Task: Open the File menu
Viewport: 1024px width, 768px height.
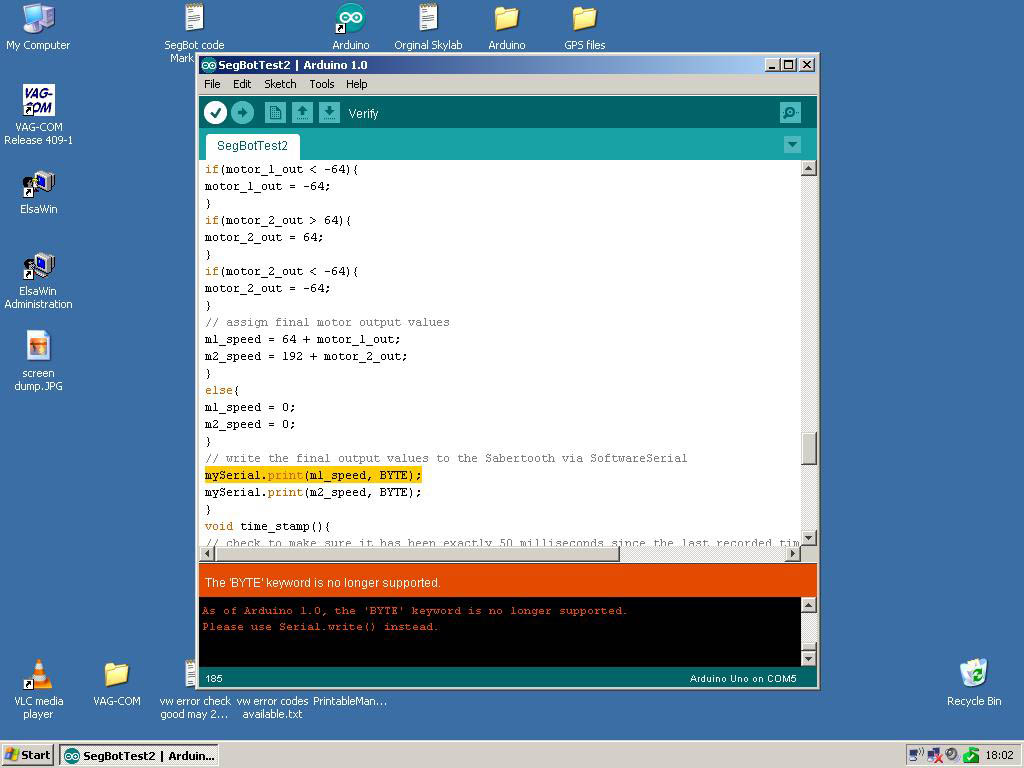Action: pos(212,84)
